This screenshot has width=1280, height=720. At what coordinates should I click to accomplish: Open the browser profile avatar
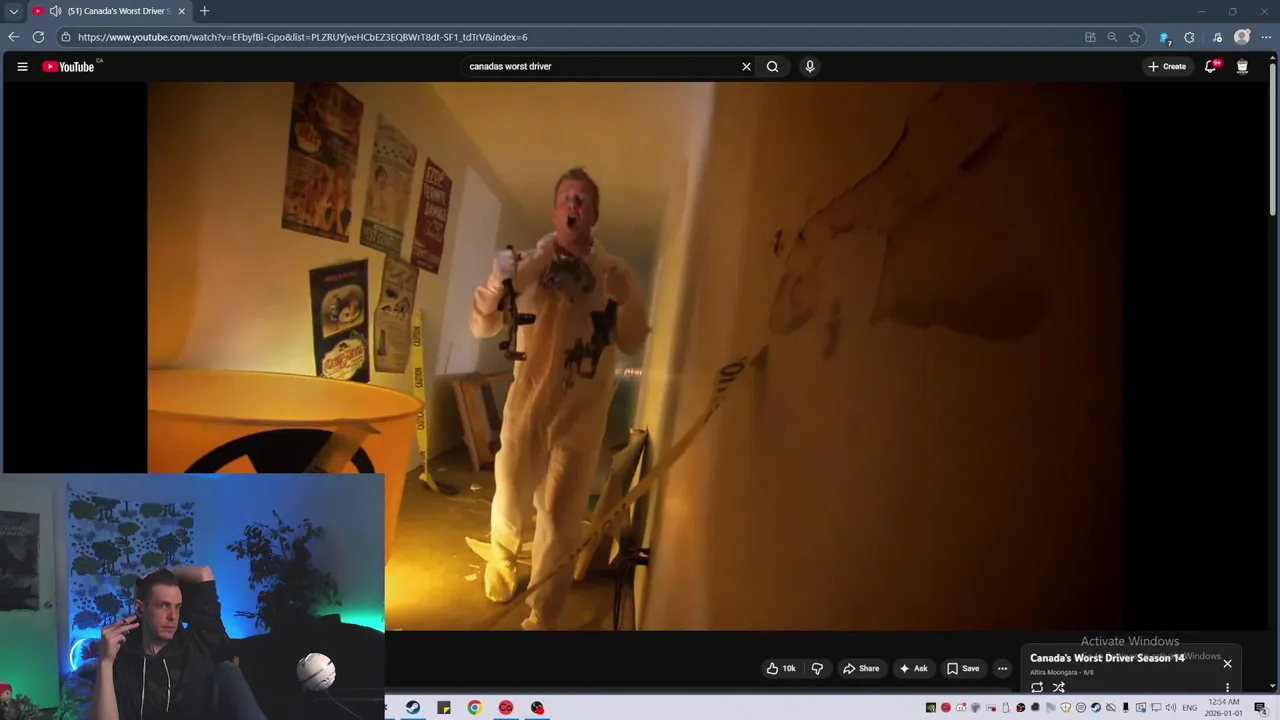1242,37
